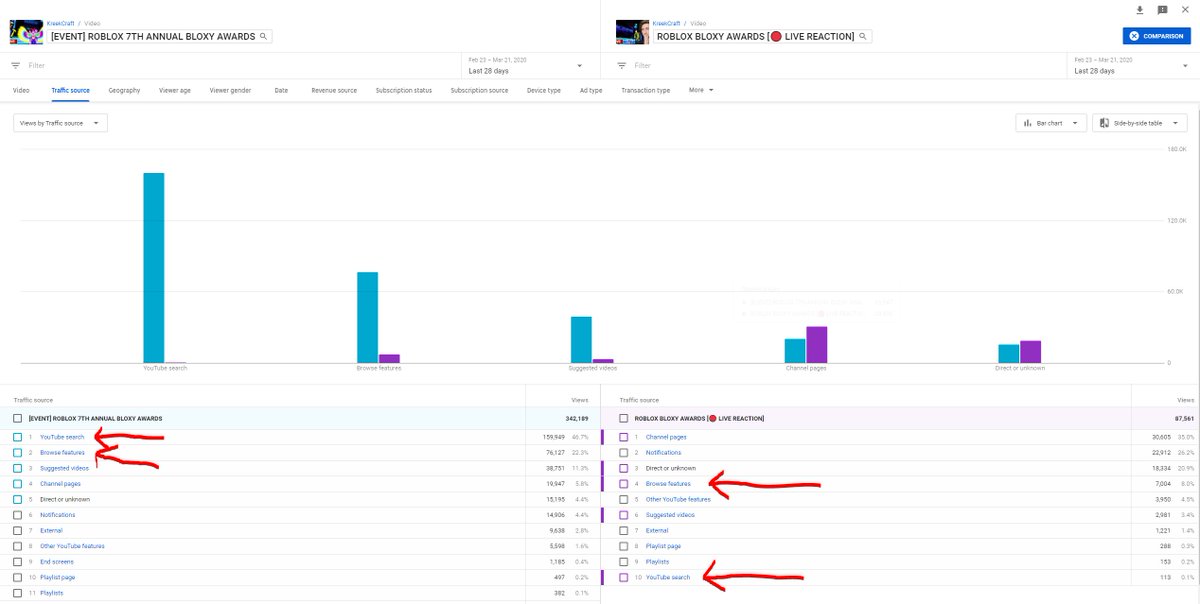The height and width of the screenshot is (604, 1200).
Task: Close the analytics view with the X icon
Action: click(x=1185, y=10)
